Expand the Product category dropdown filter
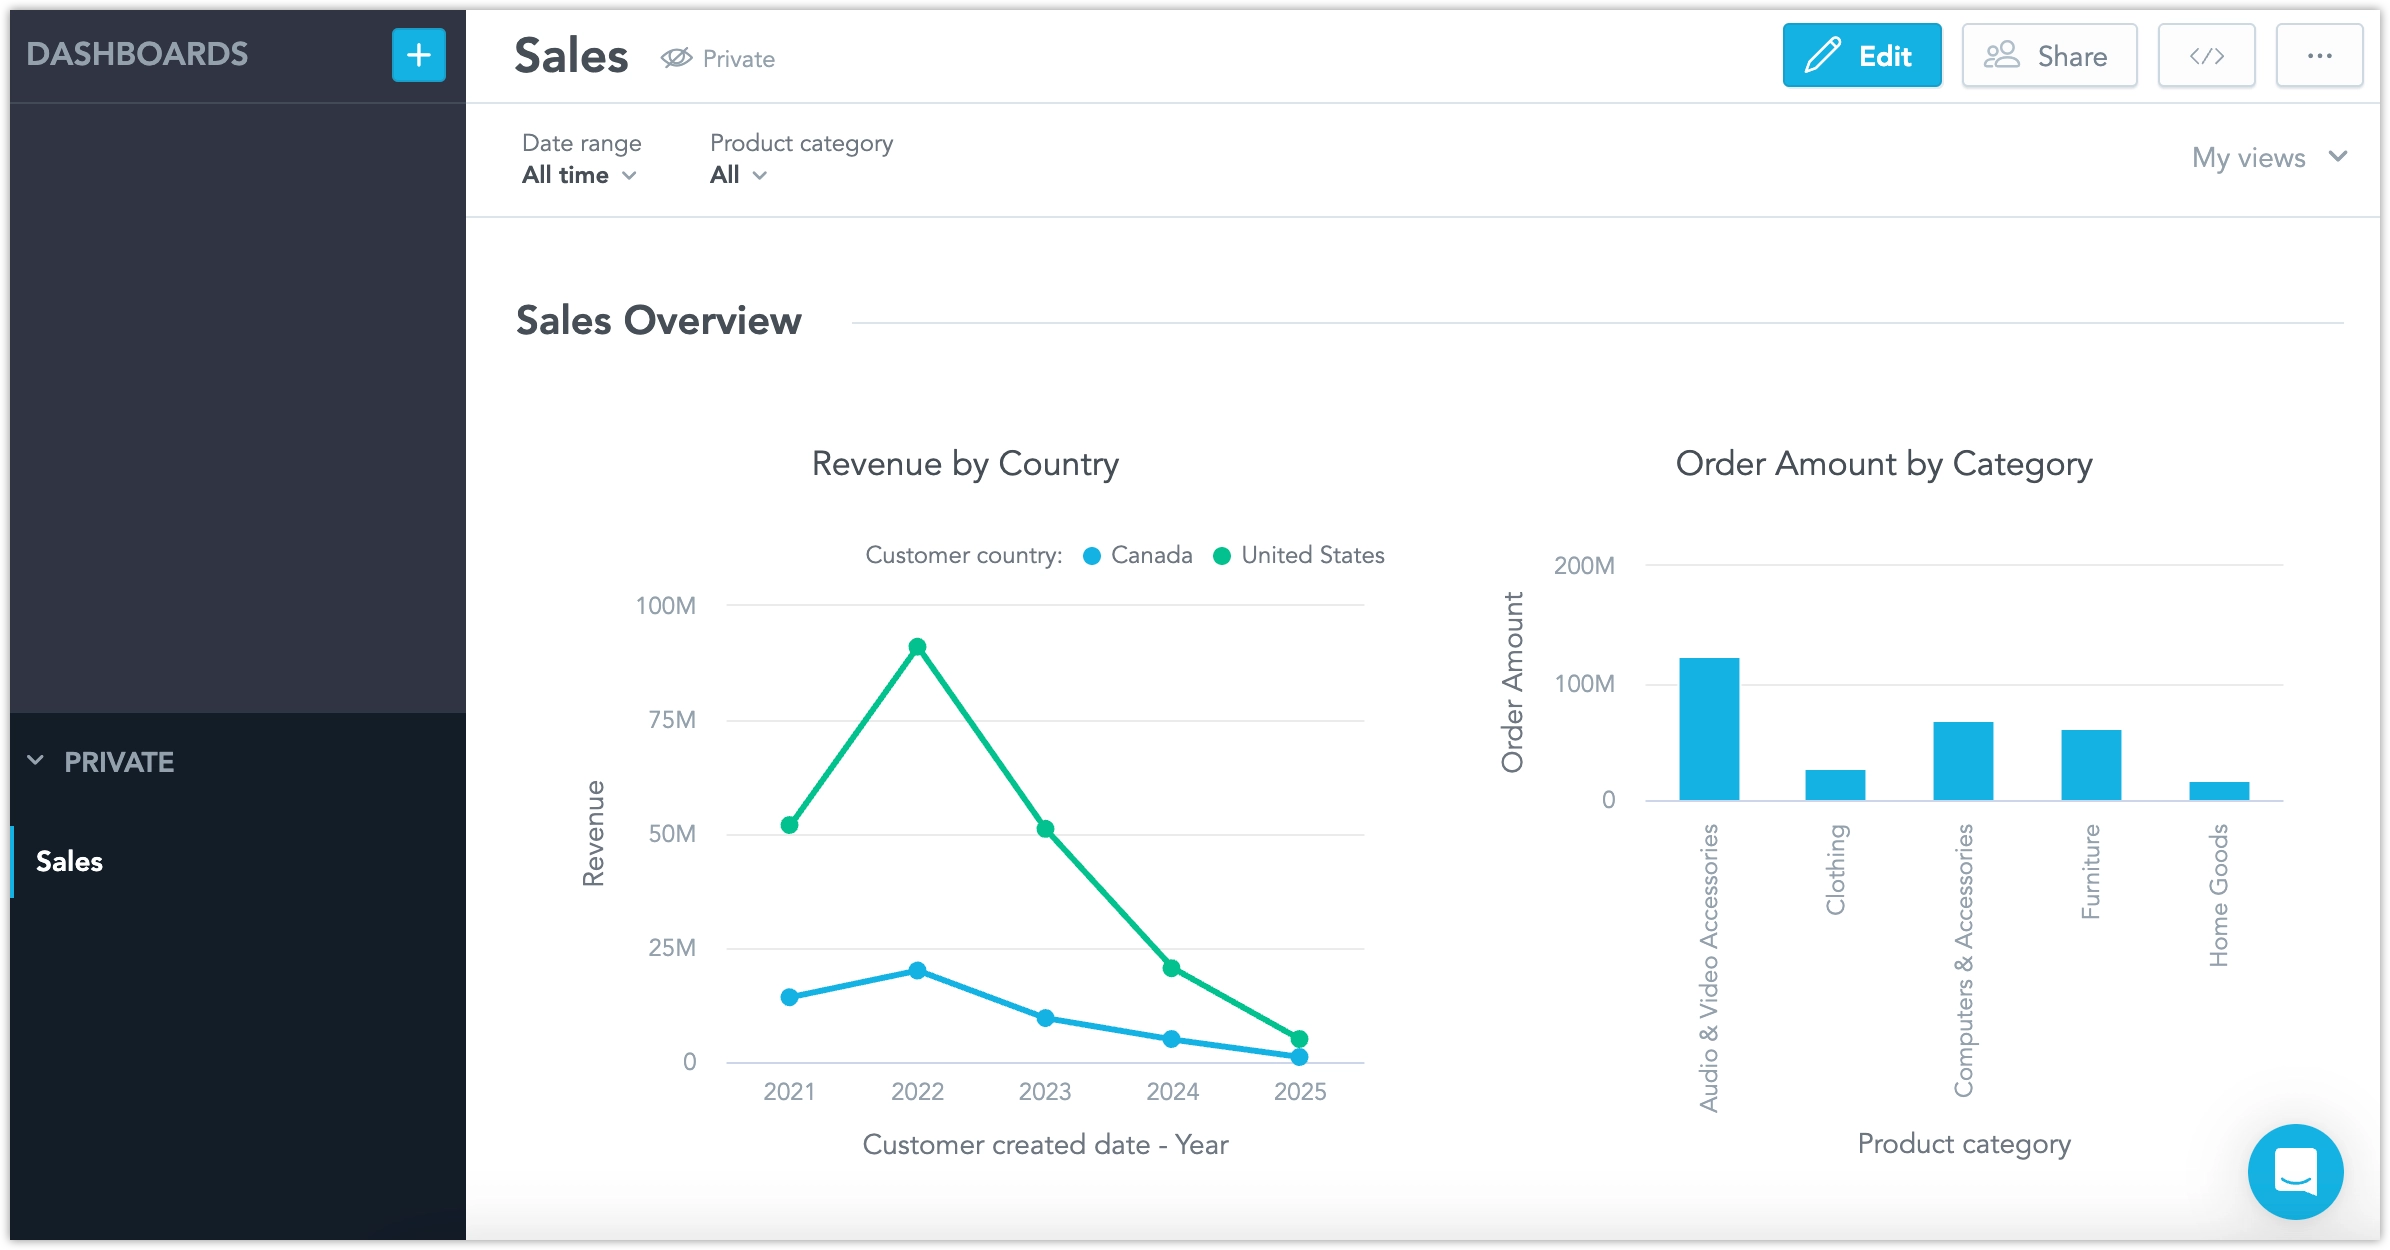Viewport: 2390px width, 1250px height. tap(735, 174)
